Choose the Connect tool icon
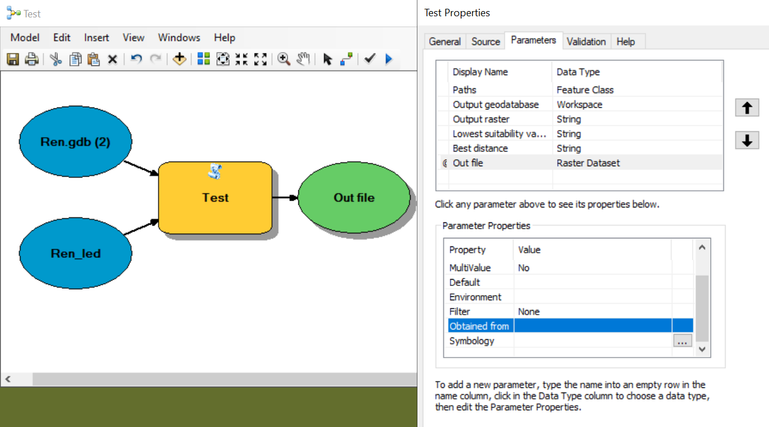 pos(347,59)
